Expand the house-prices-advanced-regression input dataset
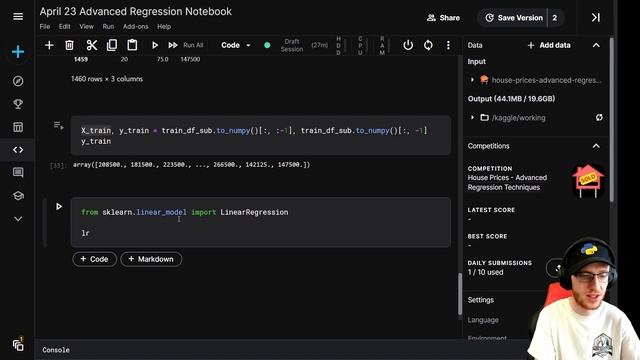640x360 pixels. [472, 80]
